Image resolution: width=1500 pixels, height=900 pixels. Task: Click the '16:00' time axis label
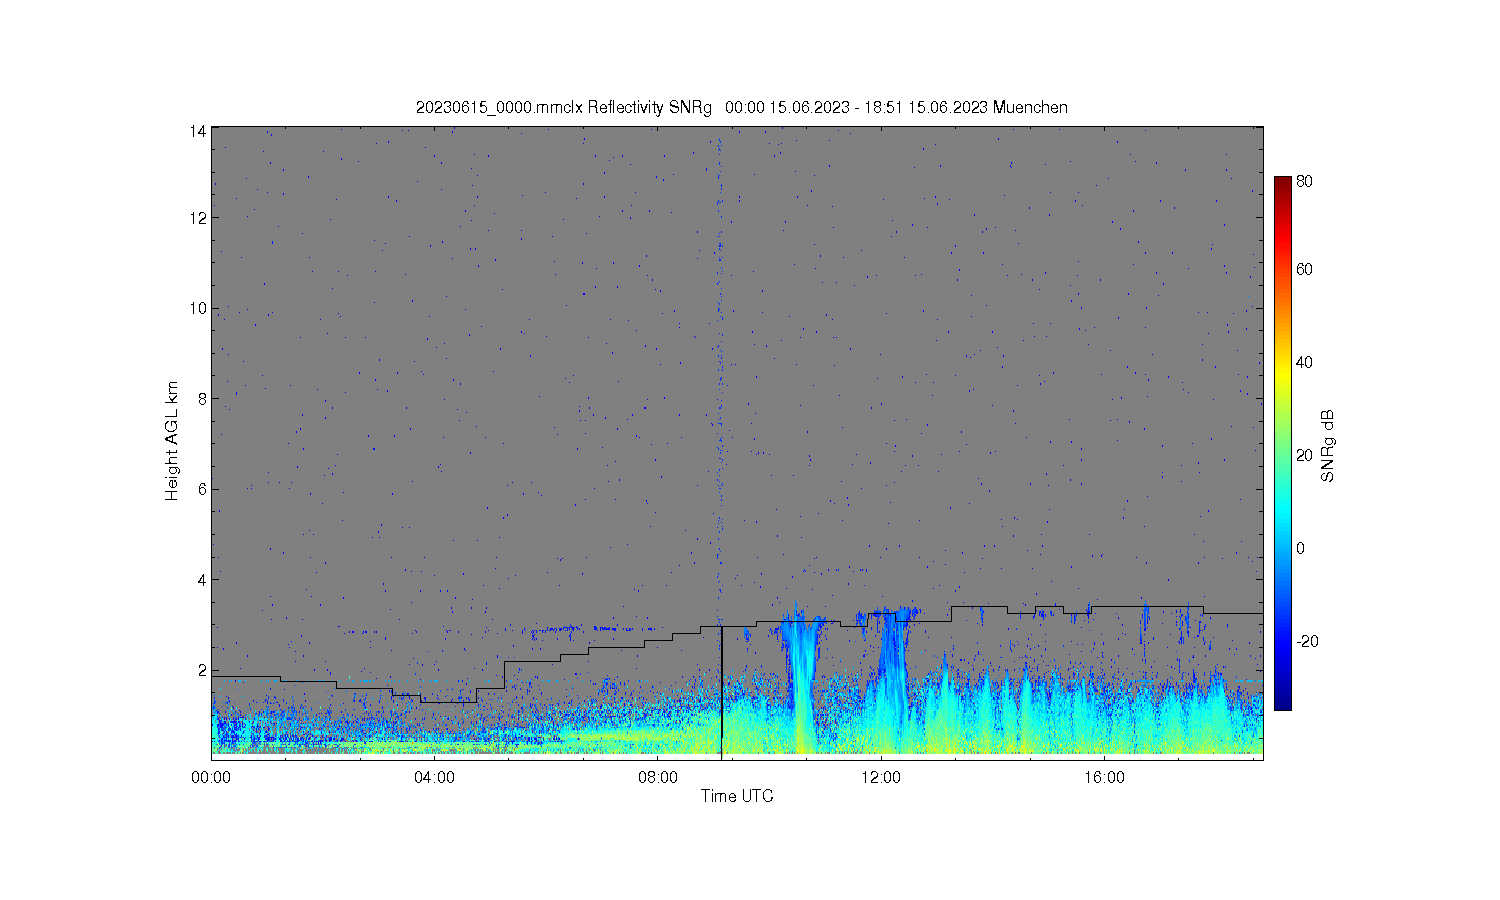pos(1104,777)
